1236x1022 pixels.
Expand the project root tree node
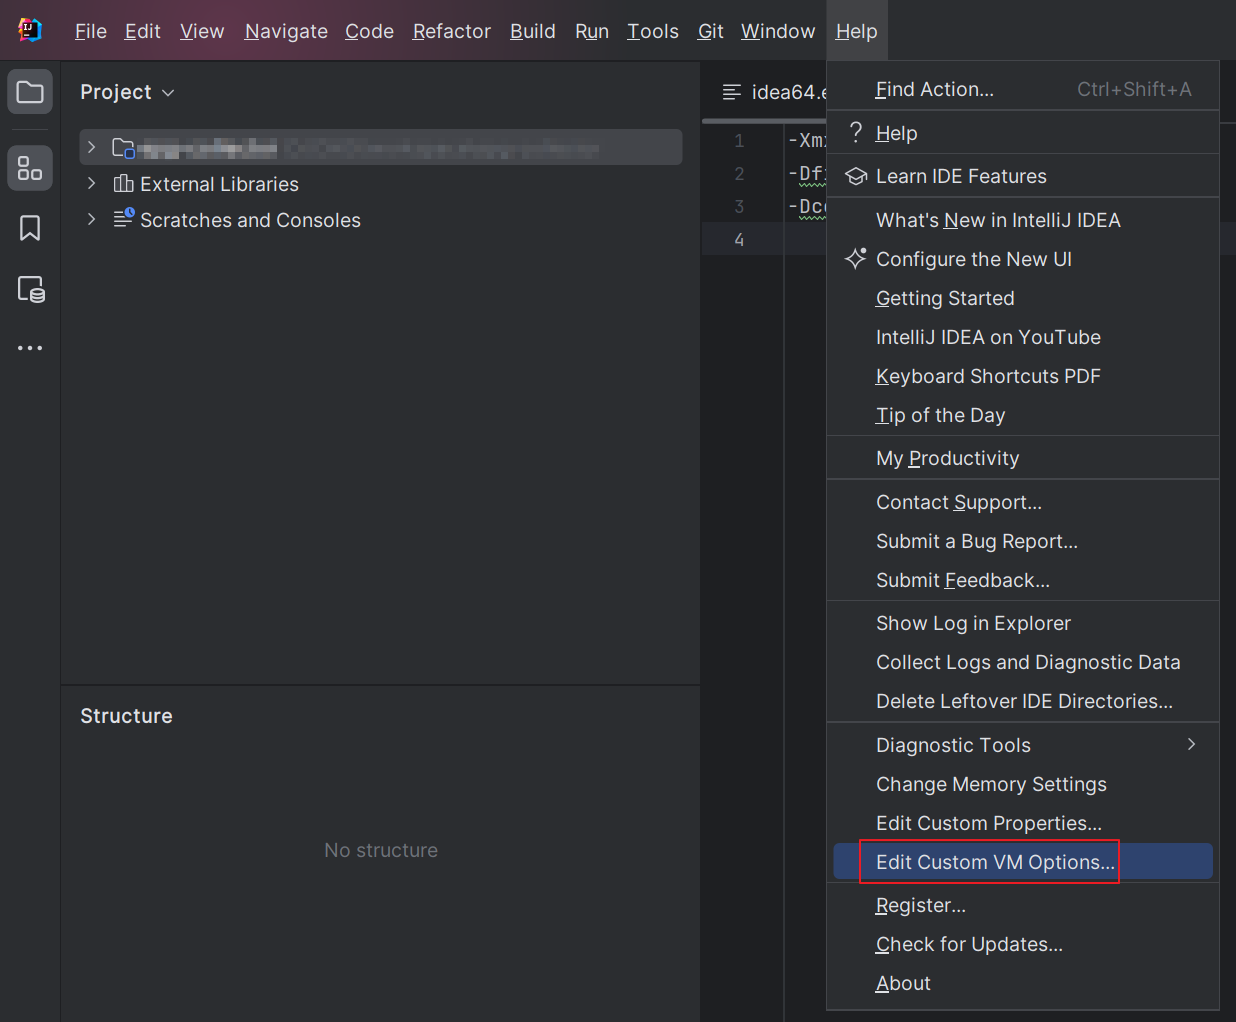91,147
